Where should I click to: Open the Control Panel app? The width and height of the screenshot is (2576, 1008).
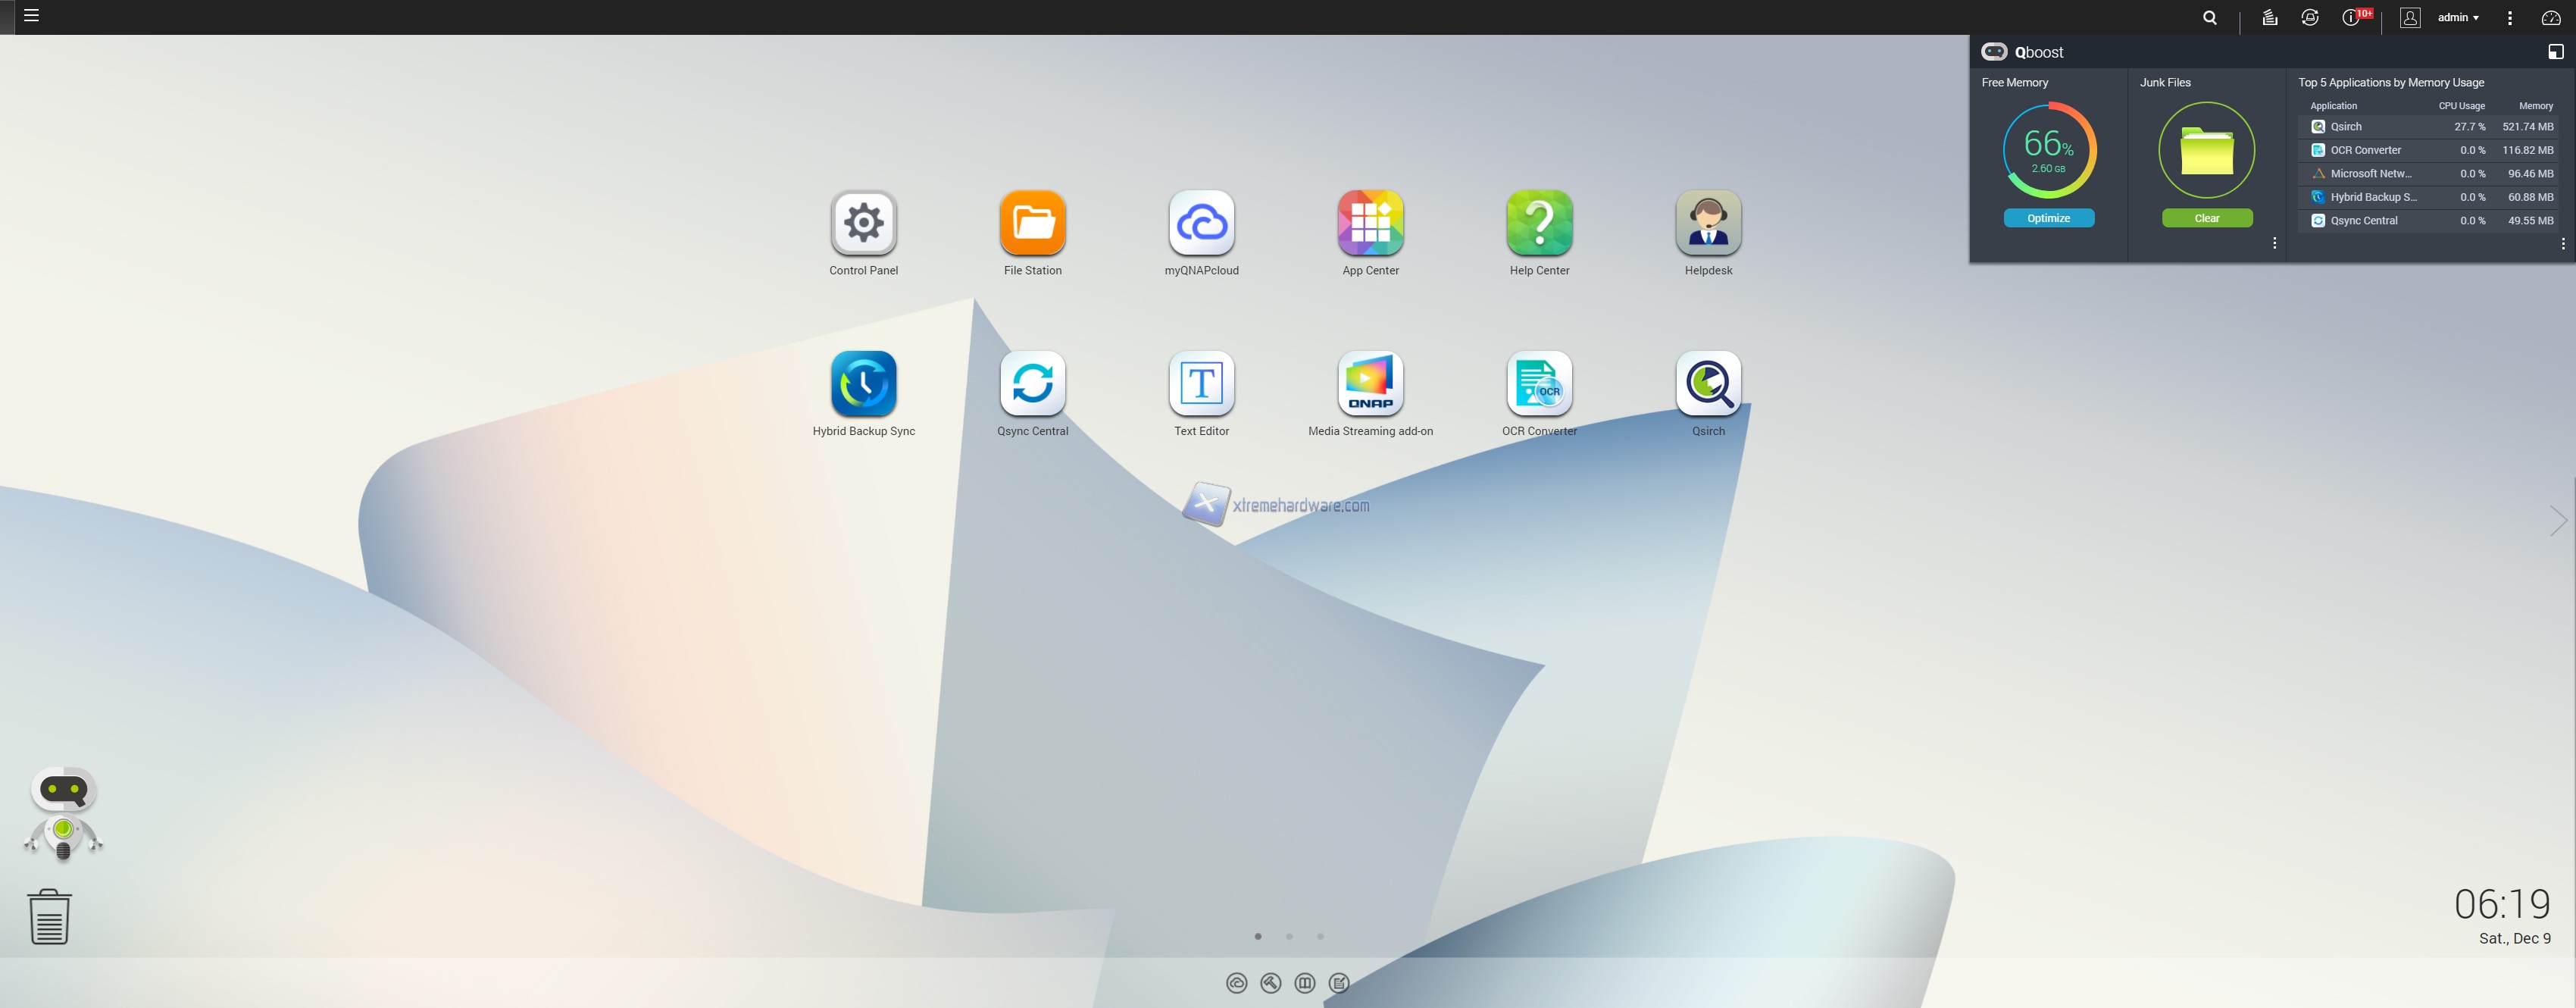coord(863,223)
